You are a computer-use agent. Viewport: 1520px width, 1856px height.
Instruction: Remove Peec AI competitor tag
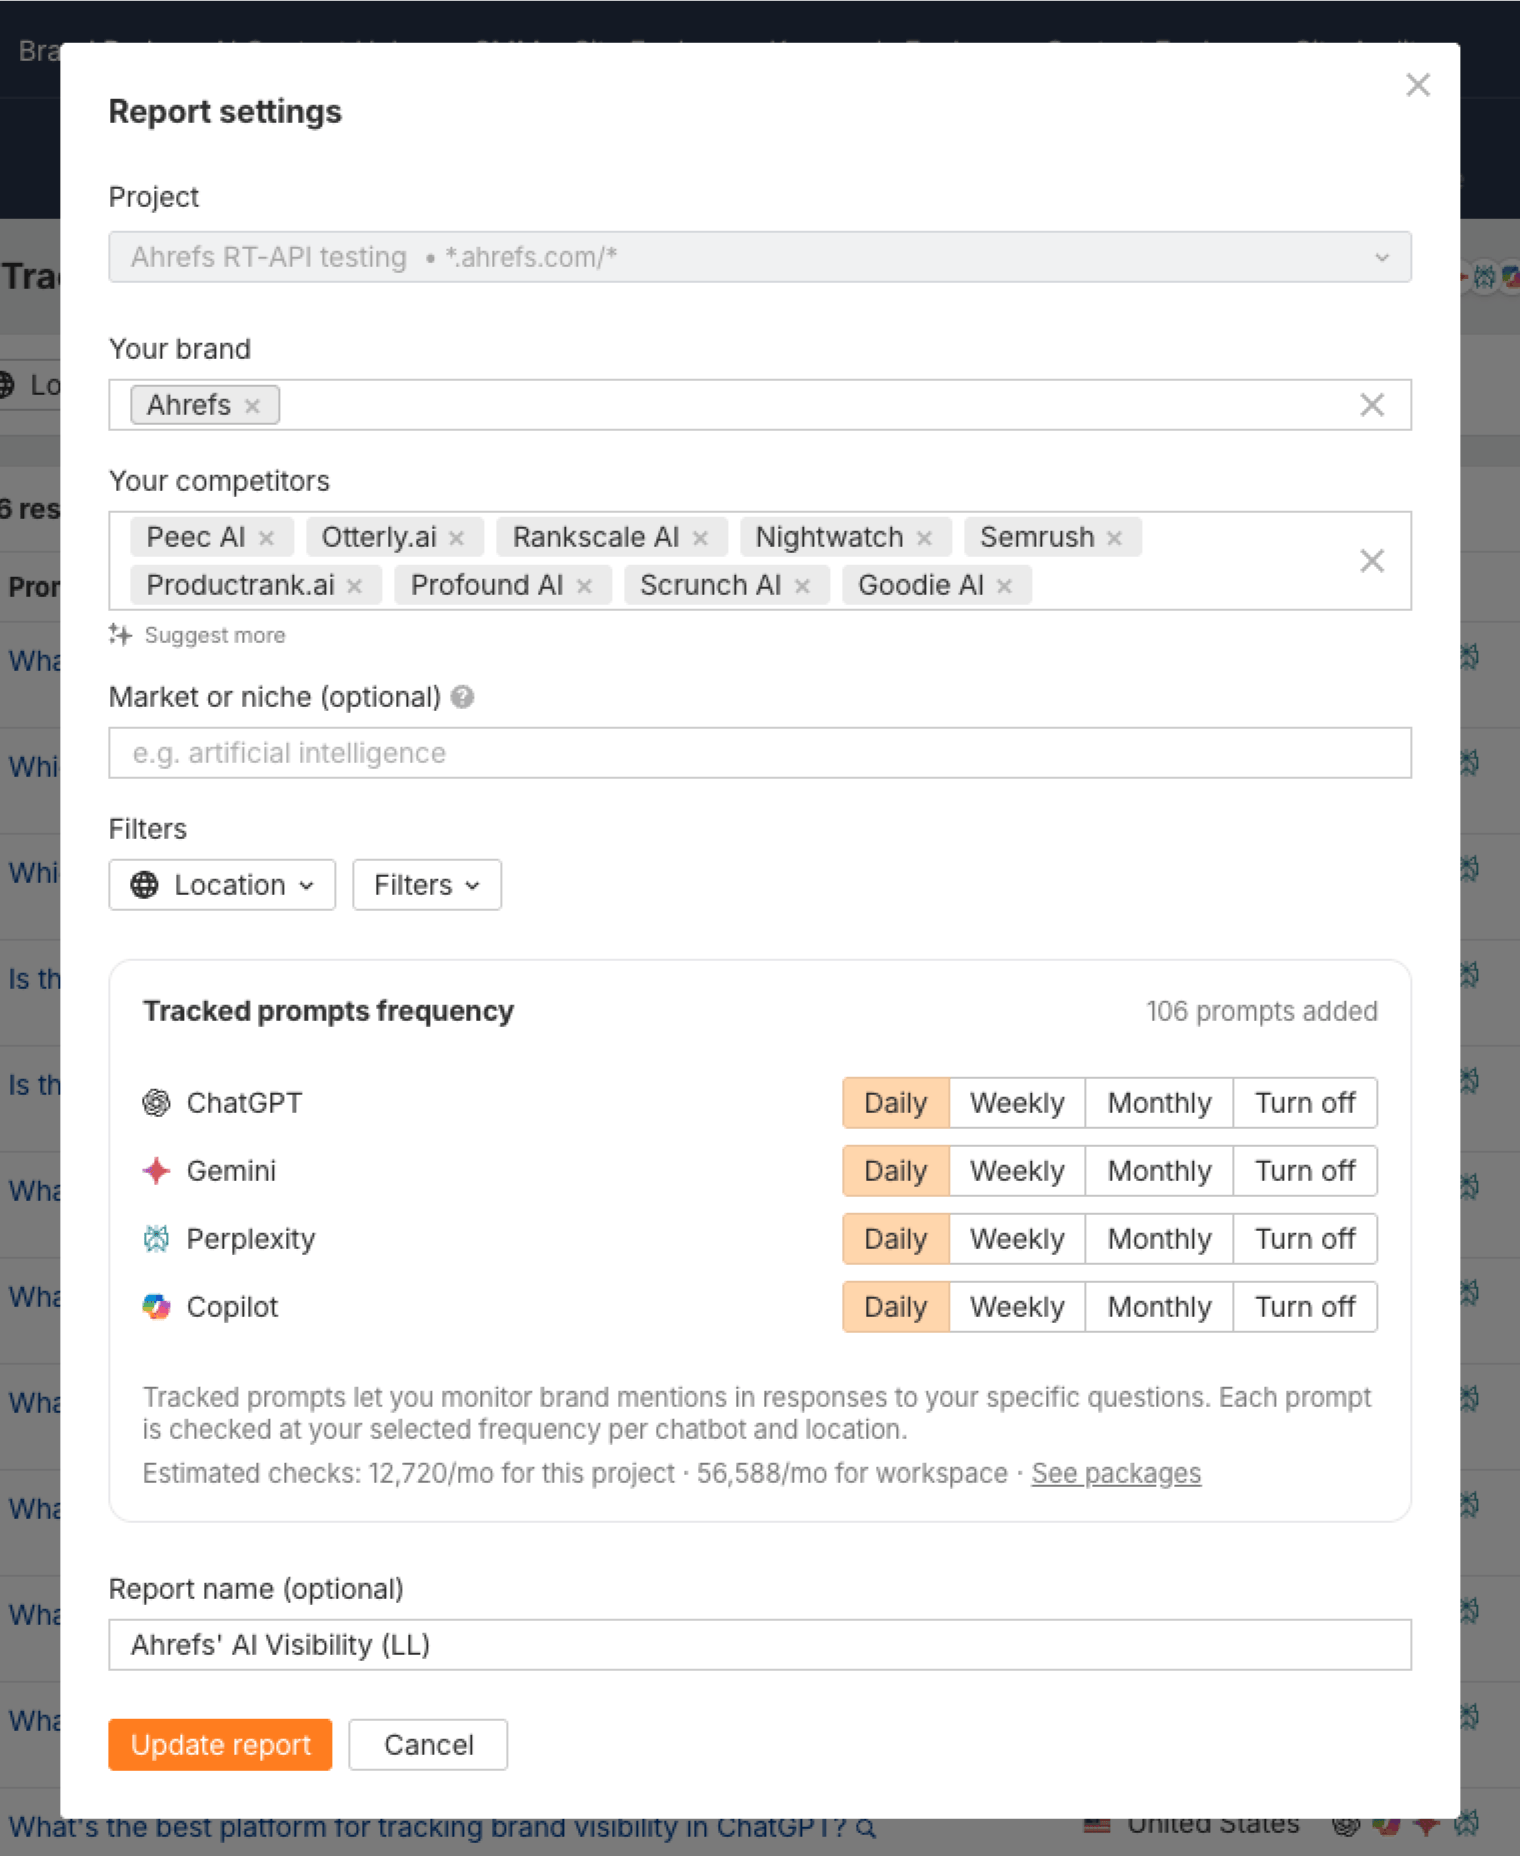tap(266, 538)
